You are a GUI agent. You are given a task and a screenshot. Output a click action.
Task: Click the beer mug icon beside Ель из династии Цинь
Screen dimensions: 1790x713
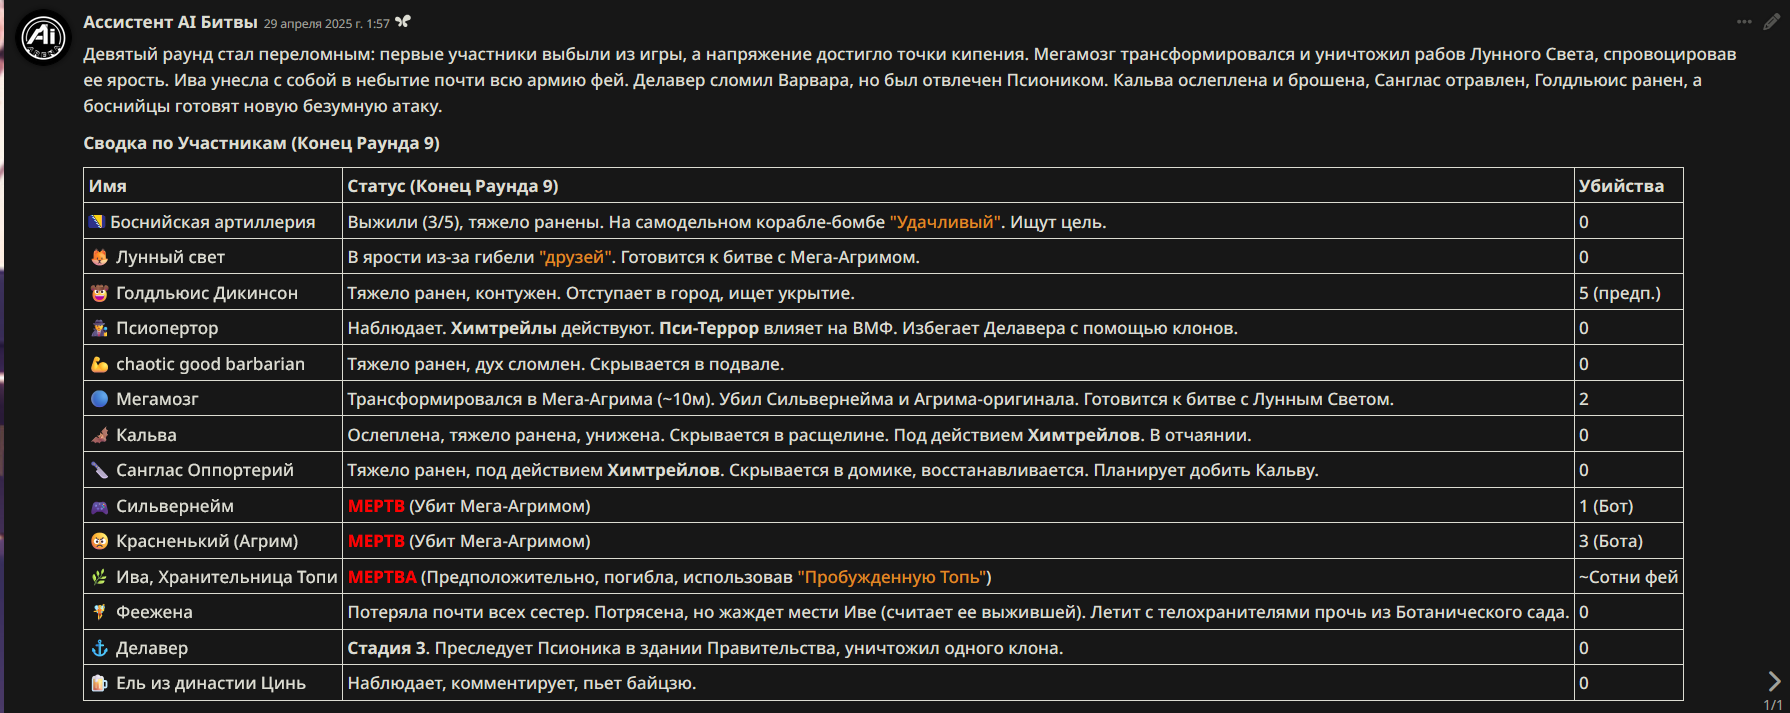[x=99, y=683]
